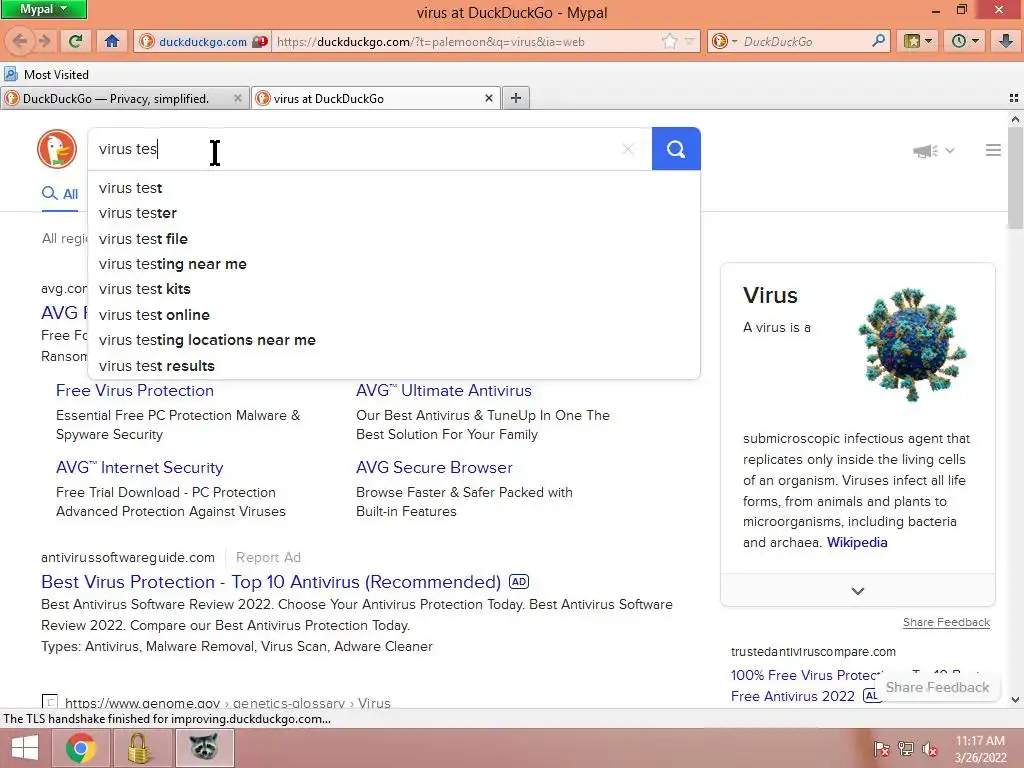Open the hamburger side menu
Screen dimensions: 1024x768
pyautogui.click(x=993, y=150)
